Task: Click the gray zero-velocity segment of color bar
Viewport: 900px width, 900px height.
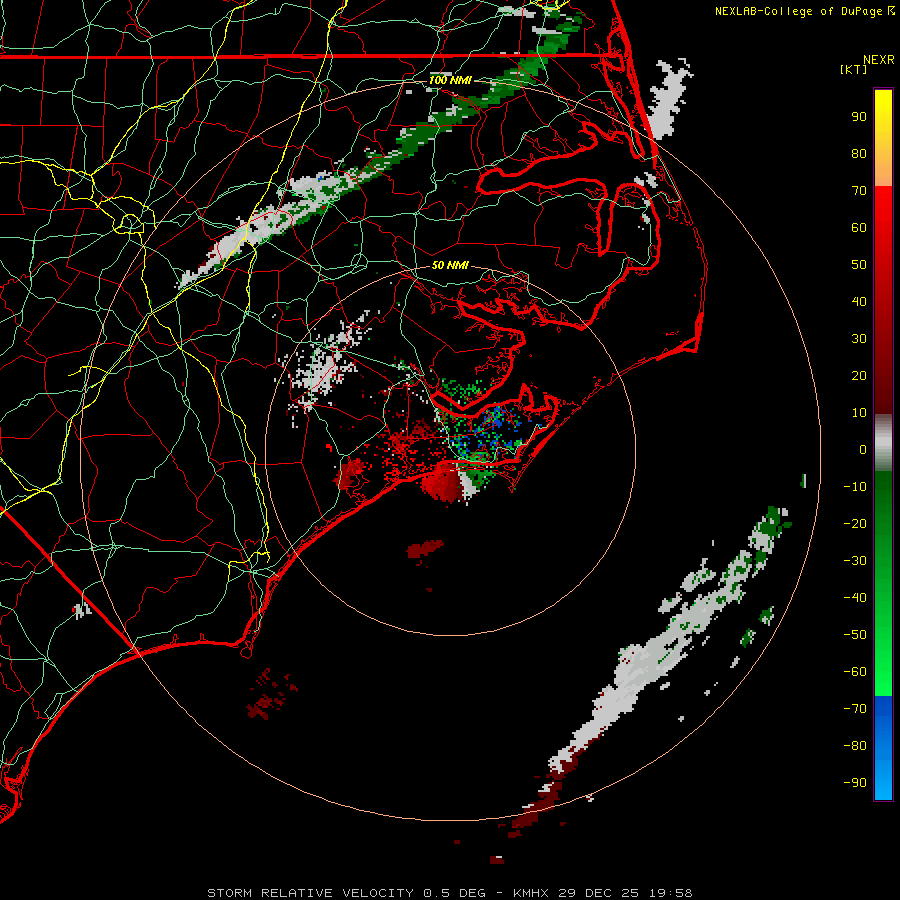Action: coord(883,443)
